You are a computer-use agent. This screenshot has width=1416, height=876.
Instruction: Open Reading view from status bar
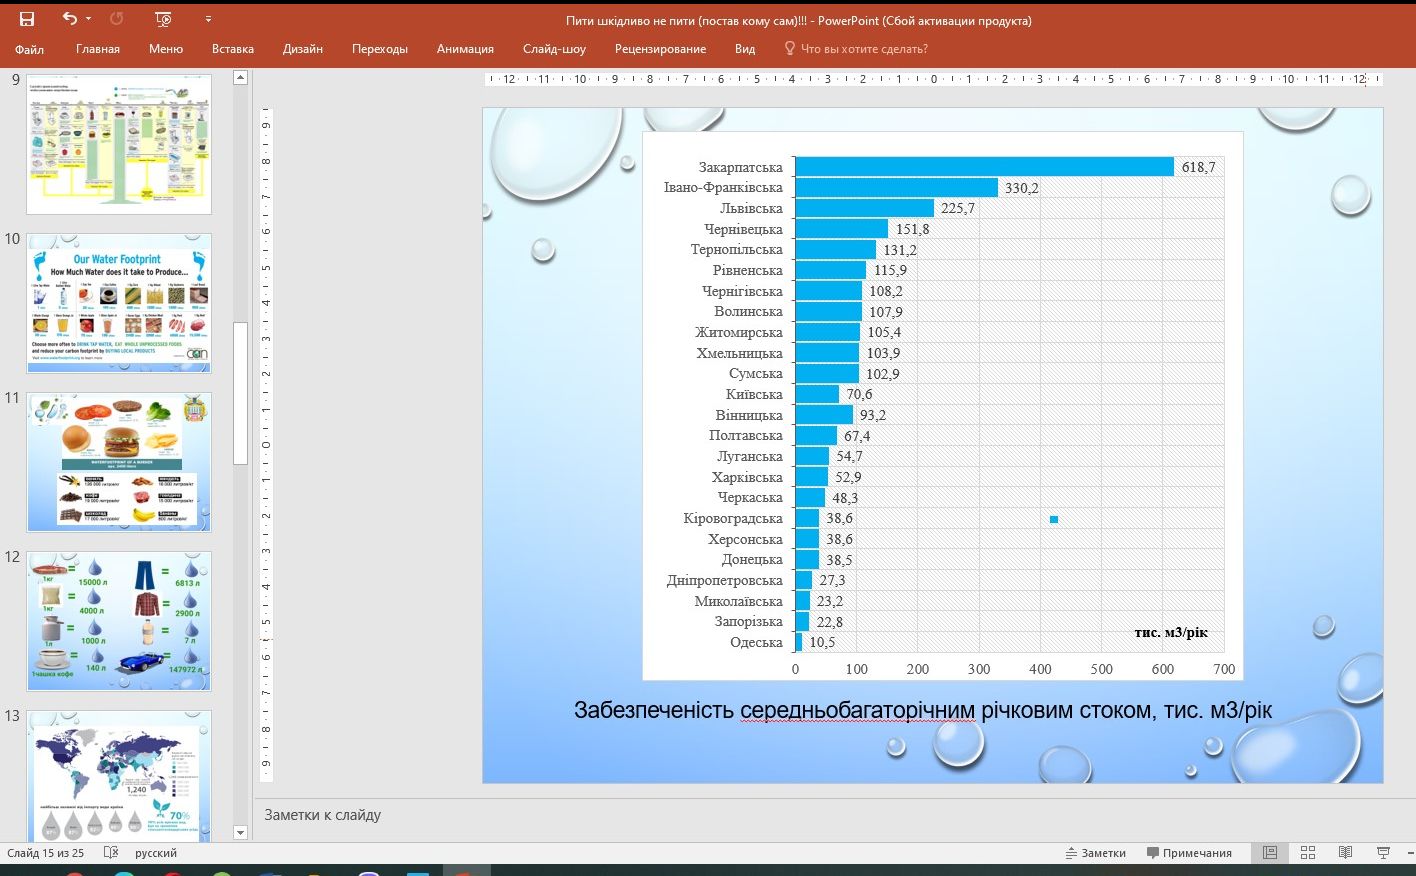pyautogui.click(x=1345, y=853)
